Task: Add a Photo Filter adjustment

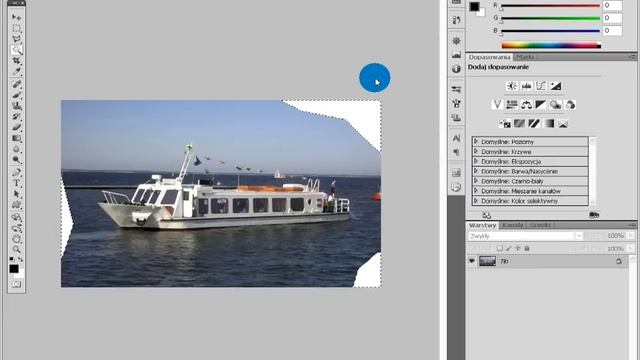Action: coord(555,105)
